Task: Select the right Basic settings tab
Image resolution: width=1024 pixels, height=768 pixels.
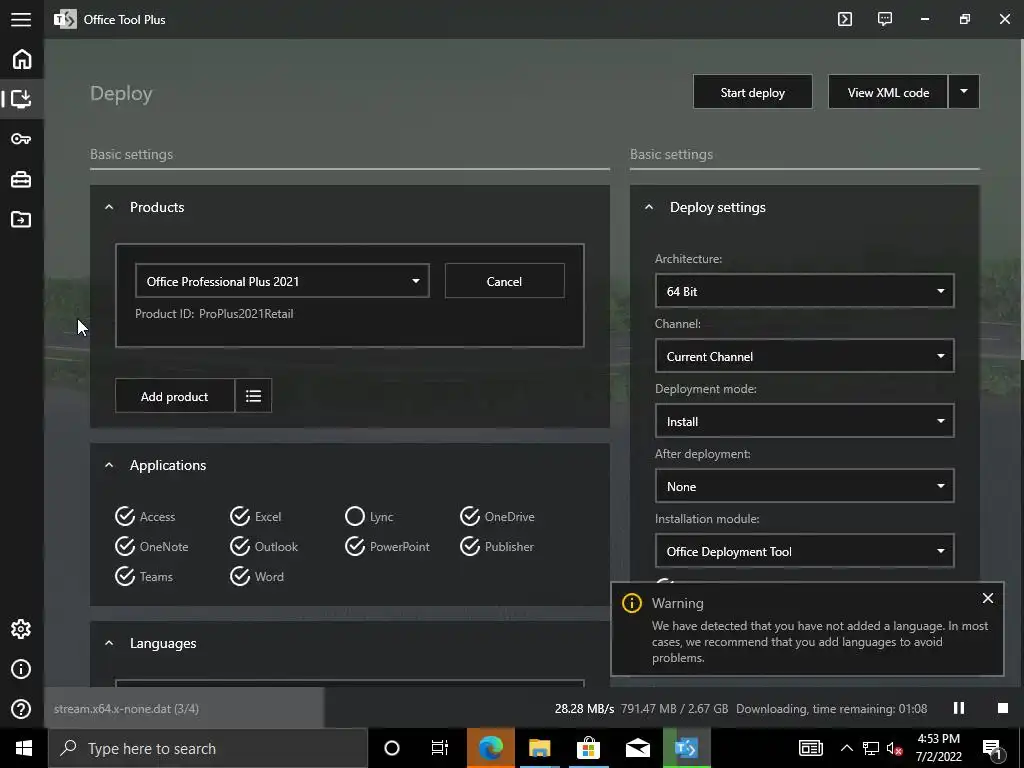Action: pyautogui.click(x=671, y=154)
